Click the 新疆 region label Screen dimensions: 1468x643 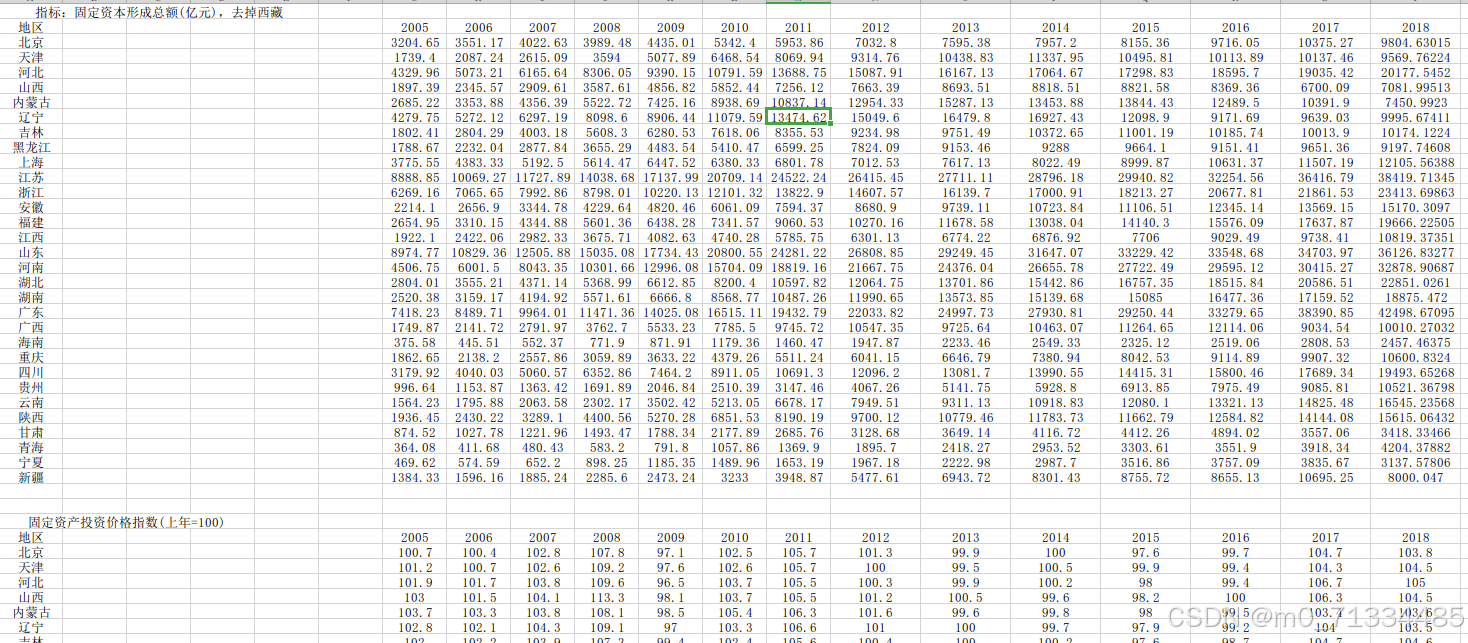tap(31, 477)
